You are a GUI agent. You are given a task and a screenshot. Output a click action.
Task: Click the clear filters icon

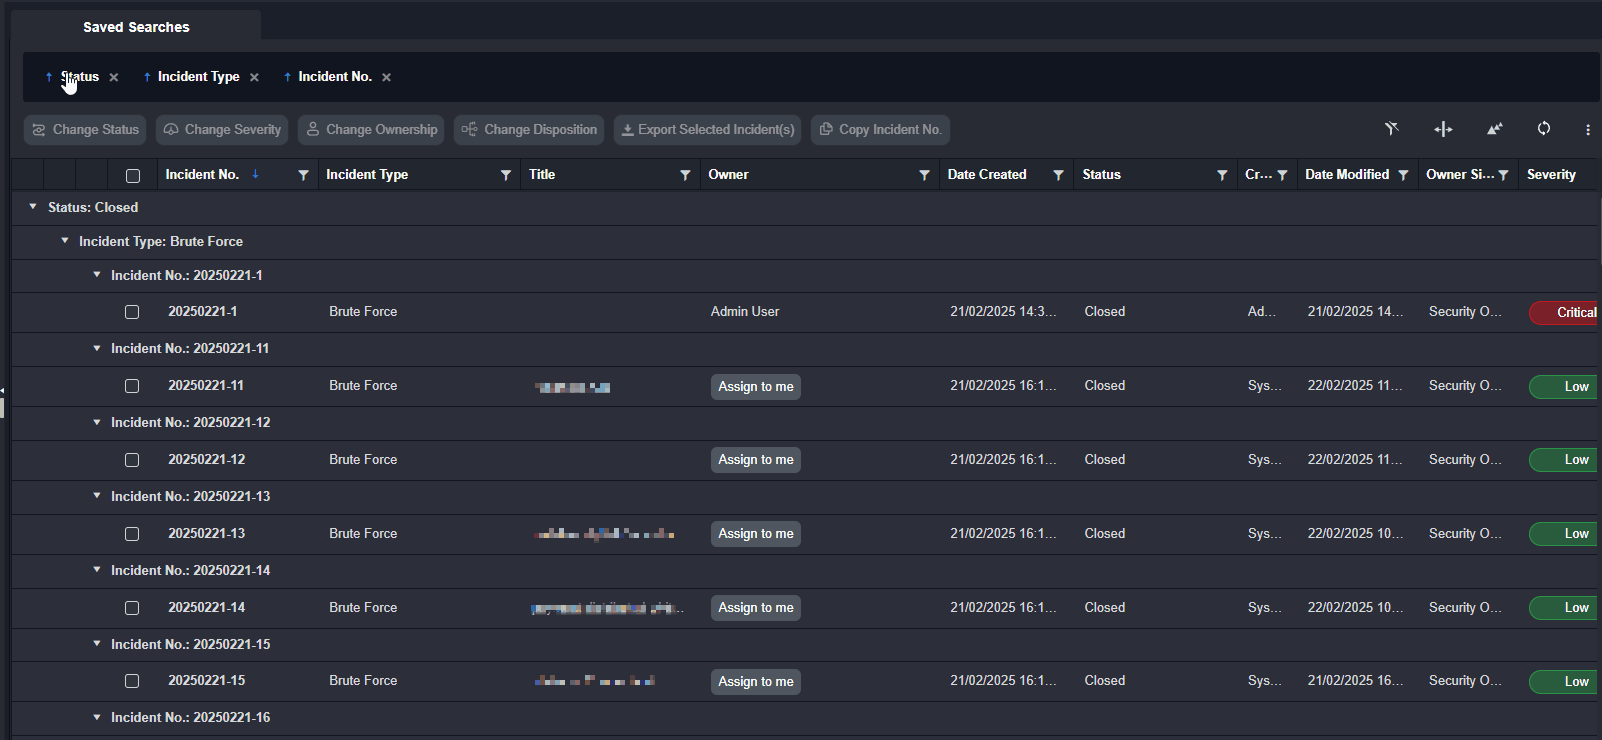pyautogui.click(x=1391, y=129)
